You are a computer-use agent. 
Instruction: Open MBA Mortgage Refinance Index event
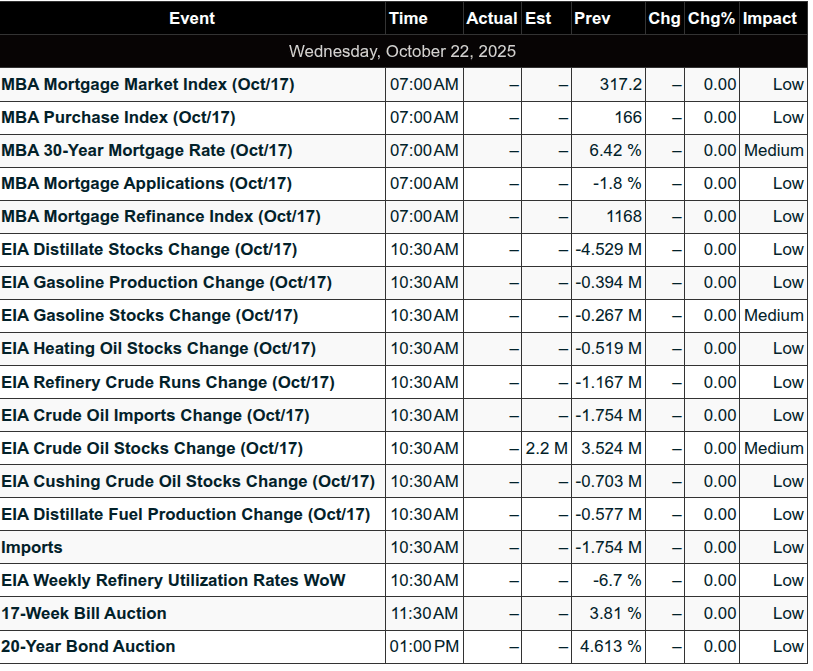(161, 217)
